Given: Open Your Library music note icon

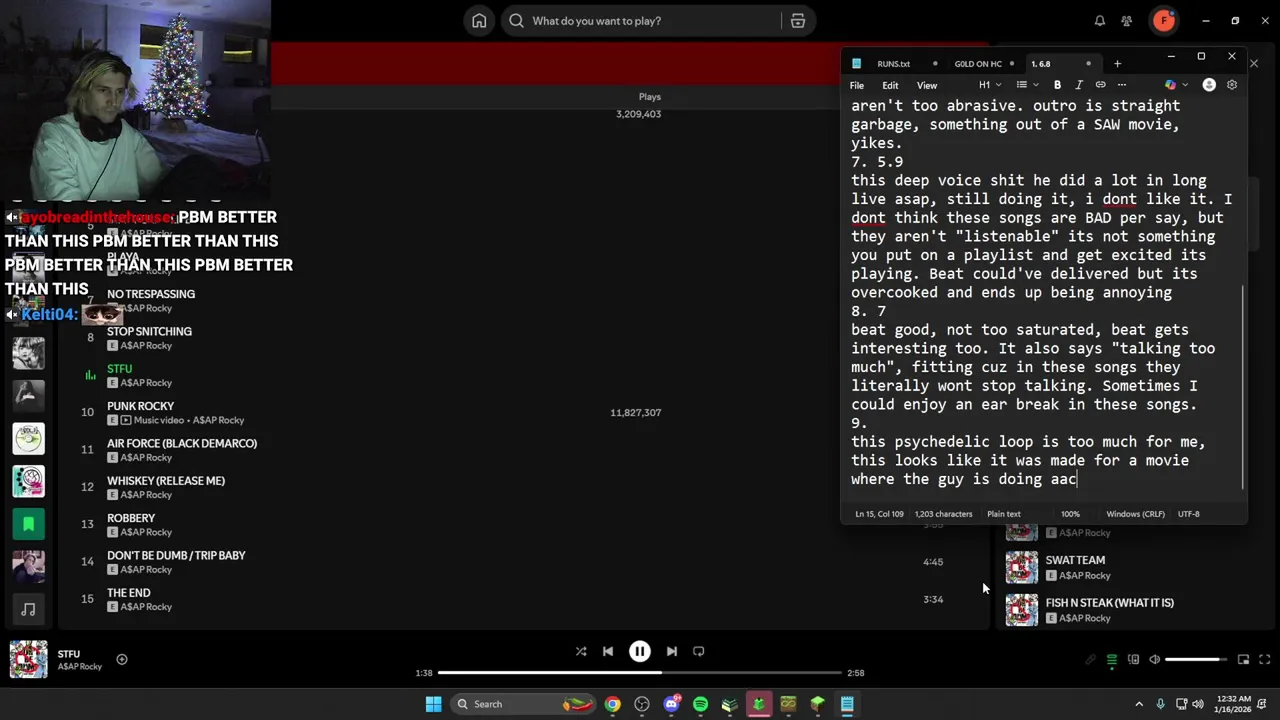Looking at the screenshot, I should (x=28, y=609).
